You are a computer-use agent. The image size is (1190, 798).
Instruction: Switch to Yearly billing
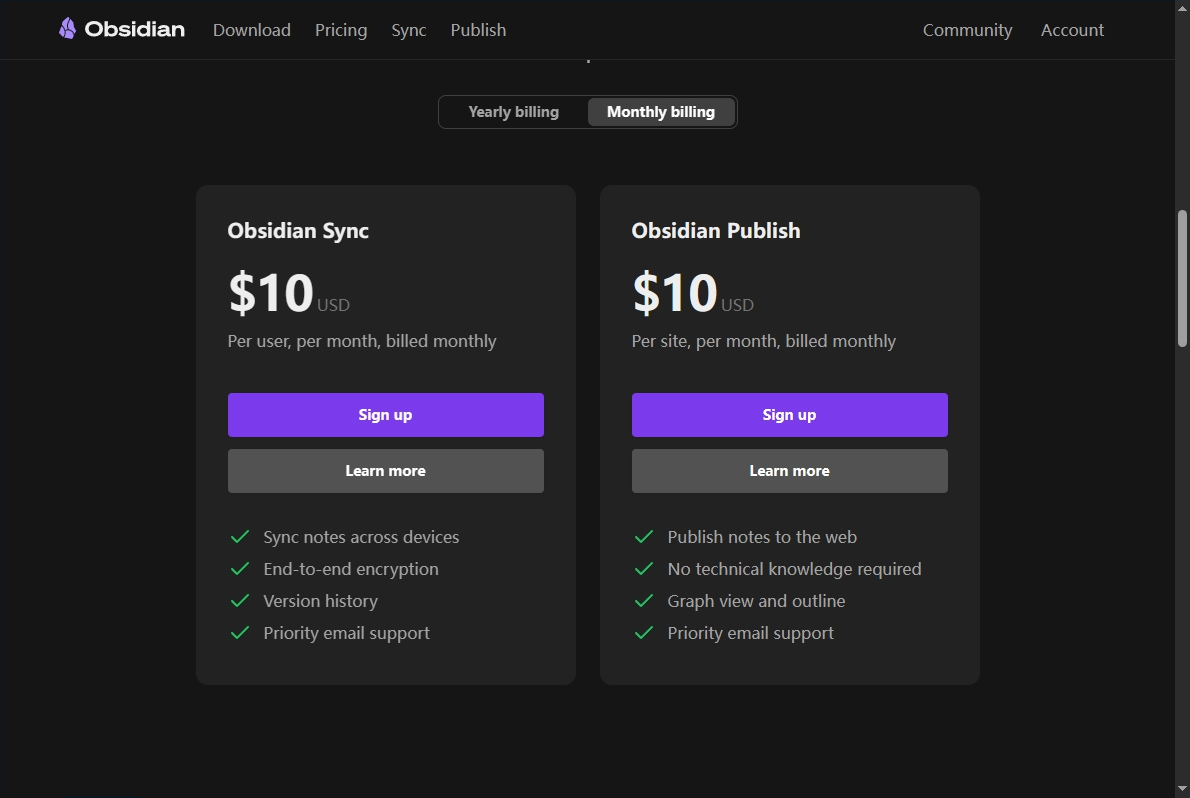513,112
